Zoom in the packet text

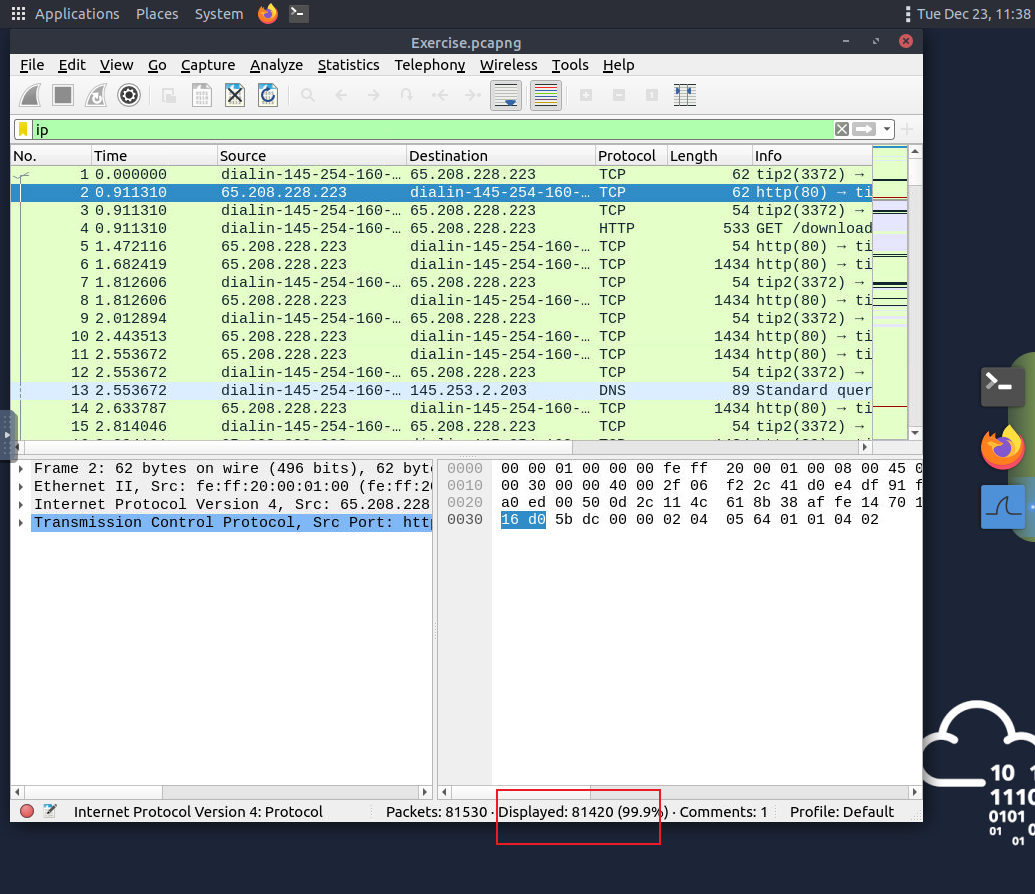pyautogui.click(x=585, y=96)
